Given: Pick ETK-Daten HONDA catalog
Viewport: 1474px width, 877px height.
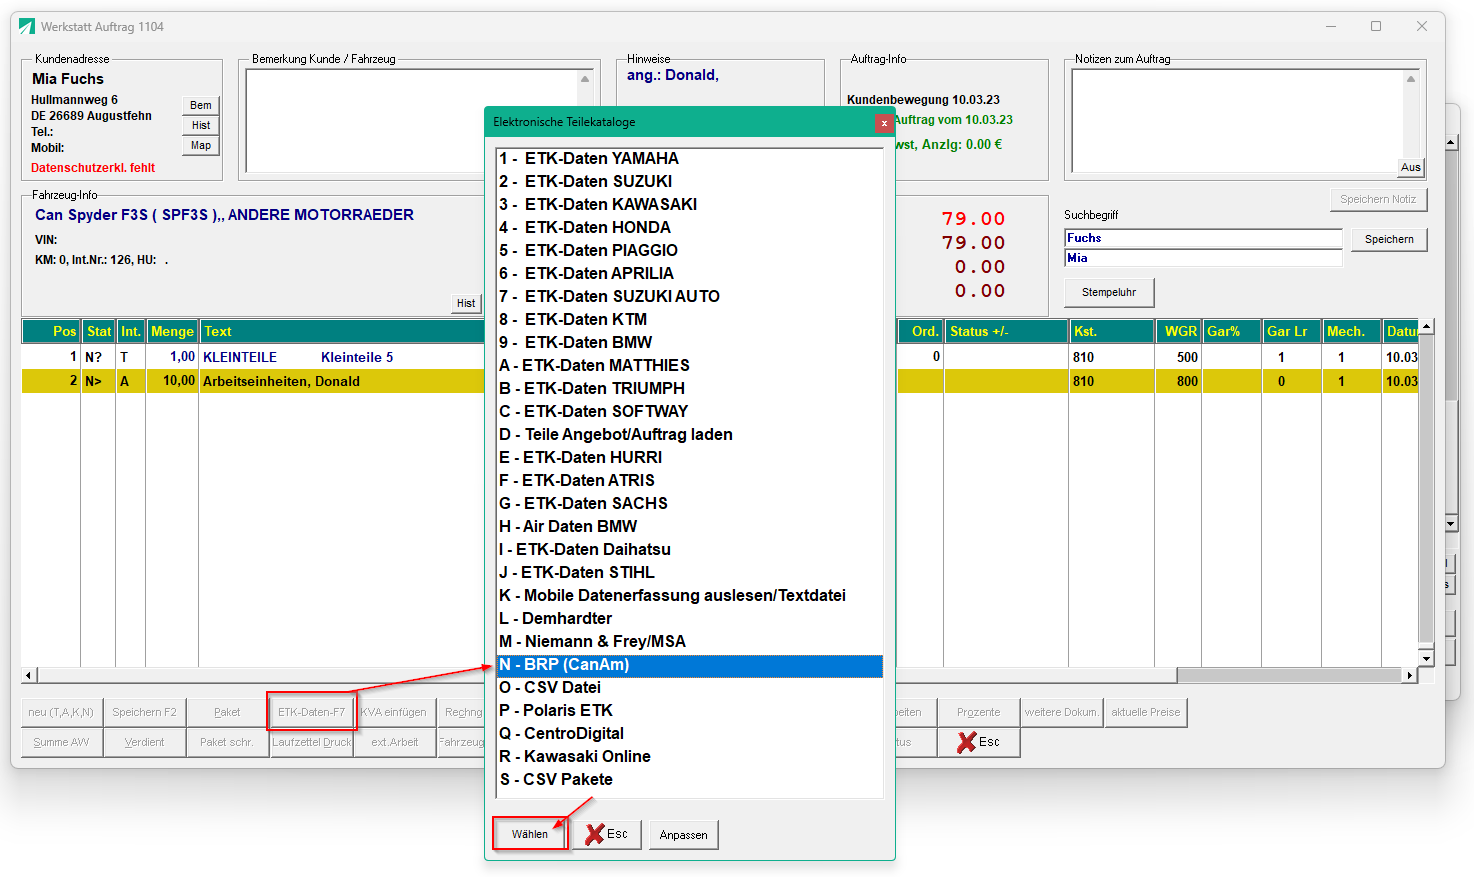Looking at the screenshot, I should point(690,228).
